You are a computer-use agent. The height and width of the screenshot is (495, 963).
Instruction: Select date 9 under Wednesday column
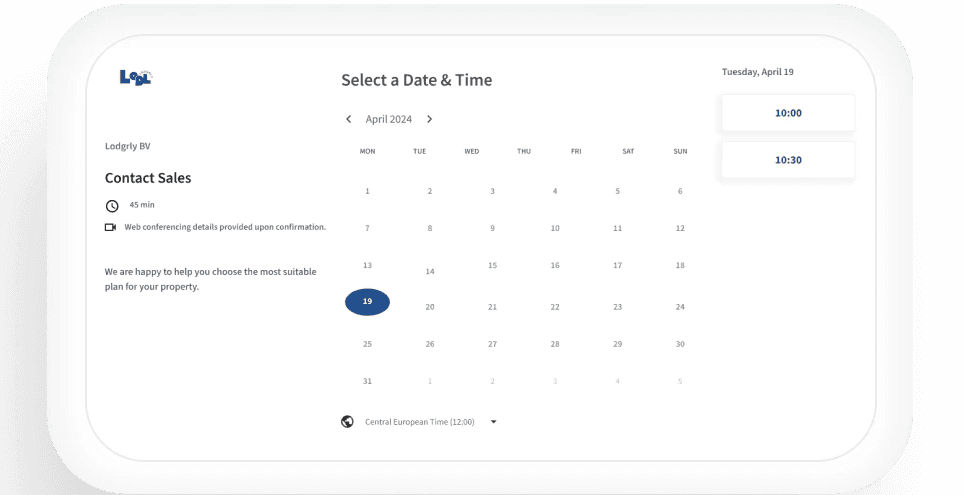(x=493, y=228)
